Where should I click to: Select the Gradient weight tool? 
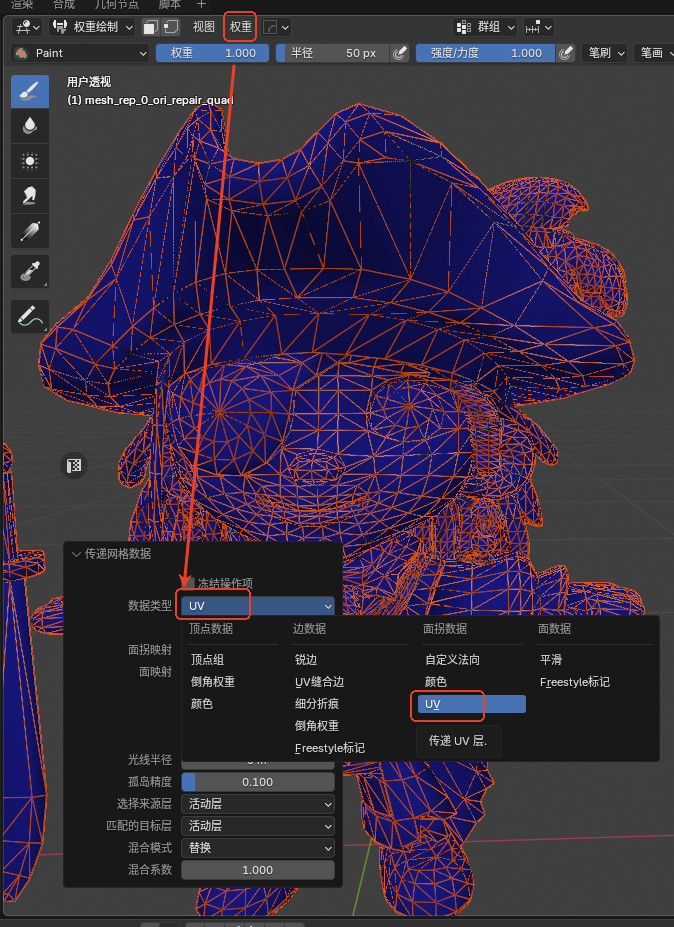[x=30, y=231]
